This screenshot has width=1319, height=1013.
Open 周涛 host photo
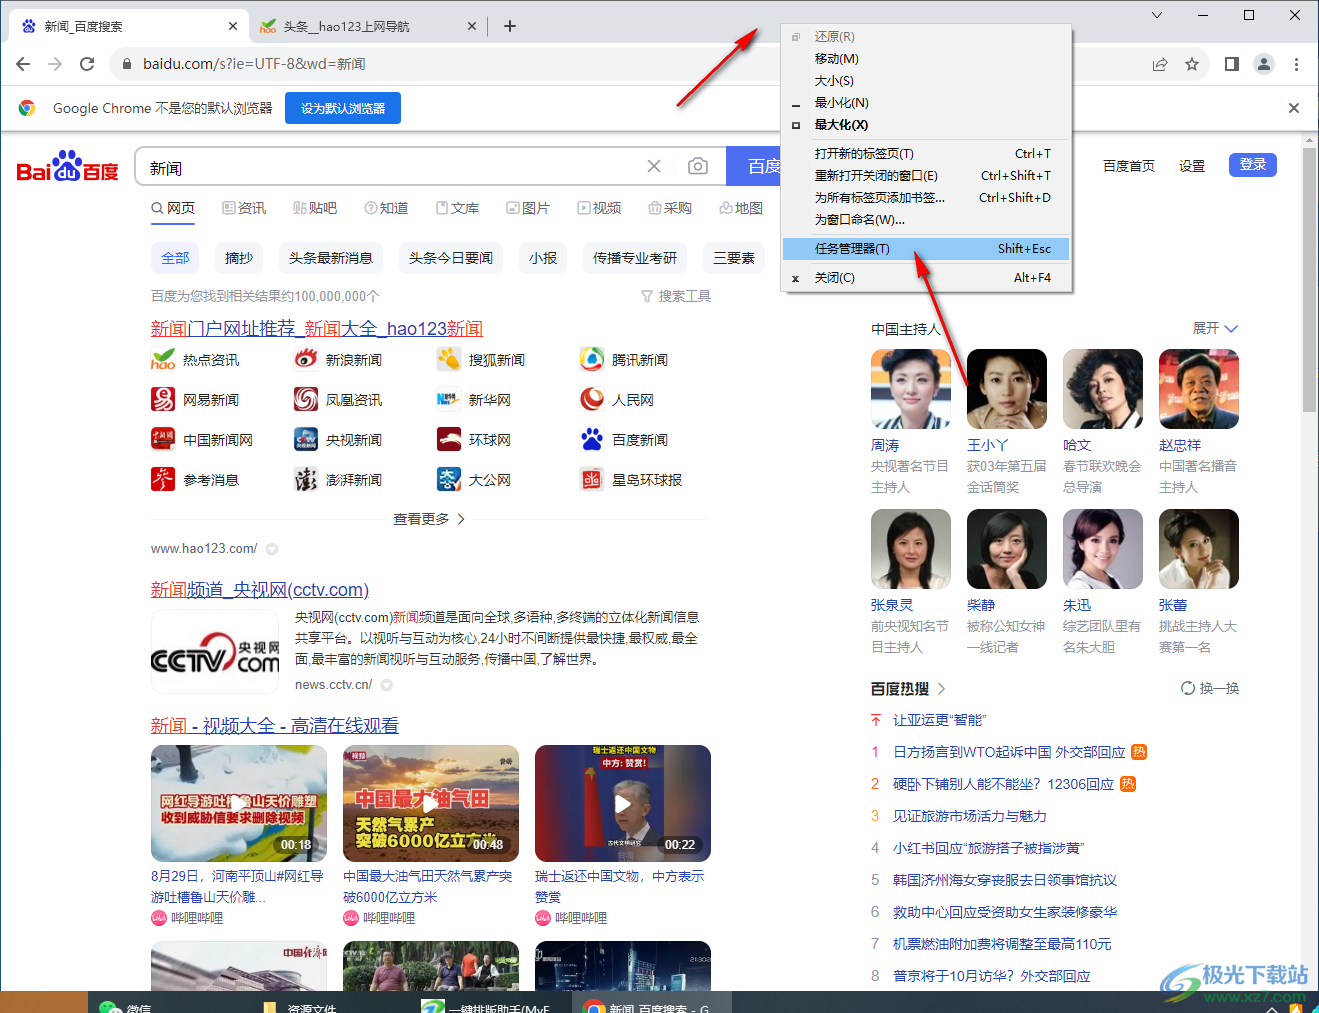[911, 389]
